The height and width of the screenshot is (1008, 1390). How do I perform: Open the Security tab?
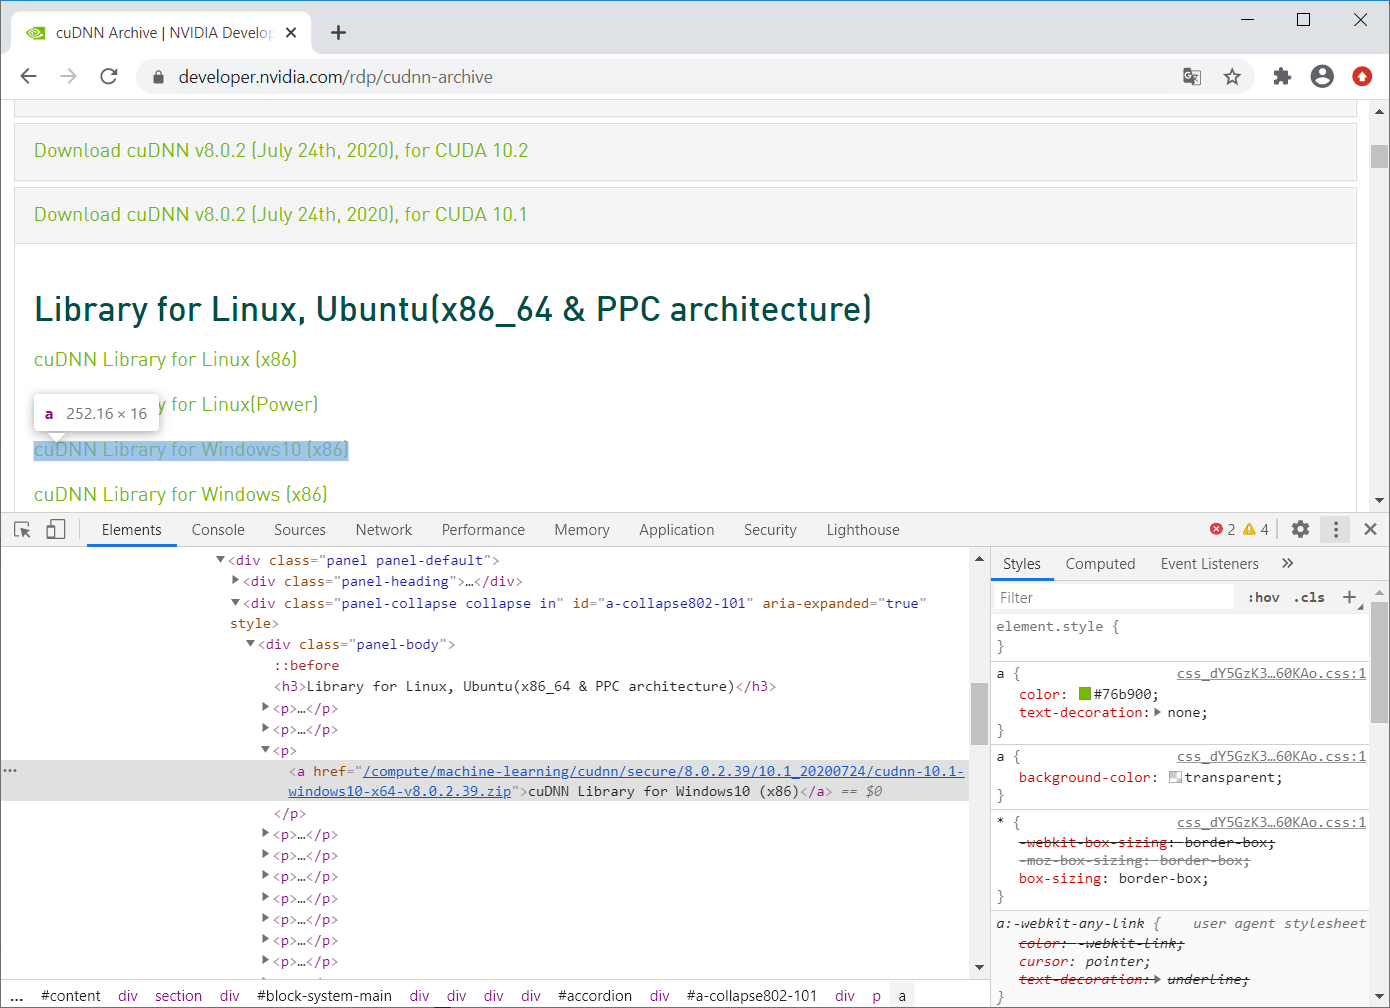pos(770,530)
